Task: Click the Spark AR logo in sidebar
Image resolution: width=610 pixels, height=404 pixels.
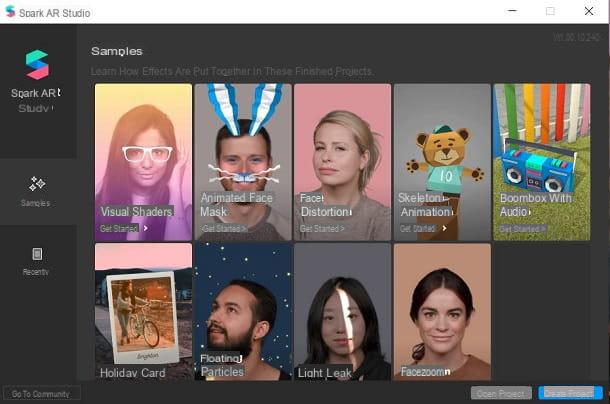Action: tap(37, 65)
